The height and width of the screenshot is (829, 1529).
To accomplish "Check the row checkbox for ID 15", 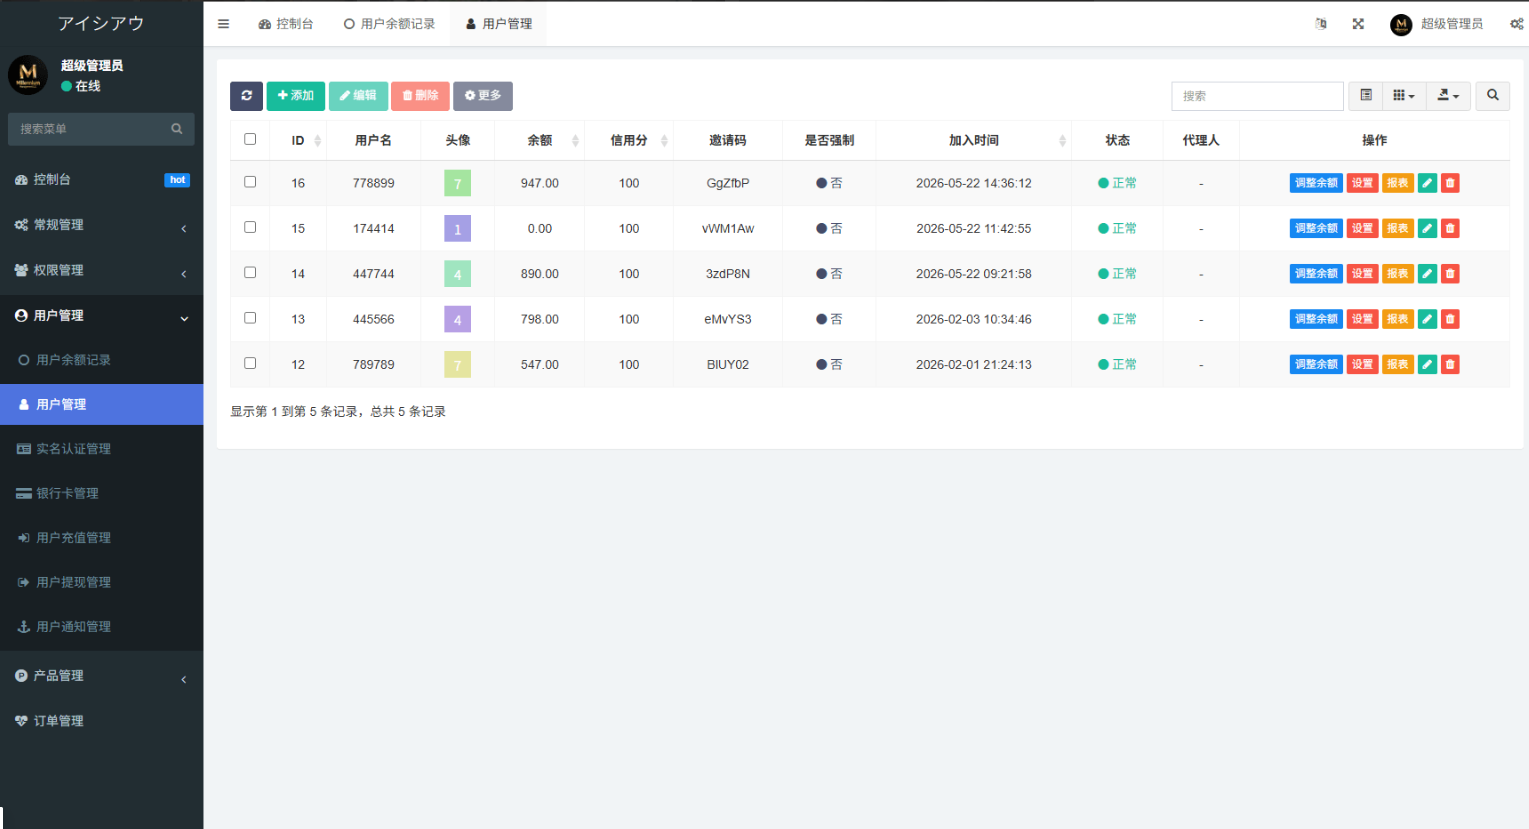I will (250, 227).
